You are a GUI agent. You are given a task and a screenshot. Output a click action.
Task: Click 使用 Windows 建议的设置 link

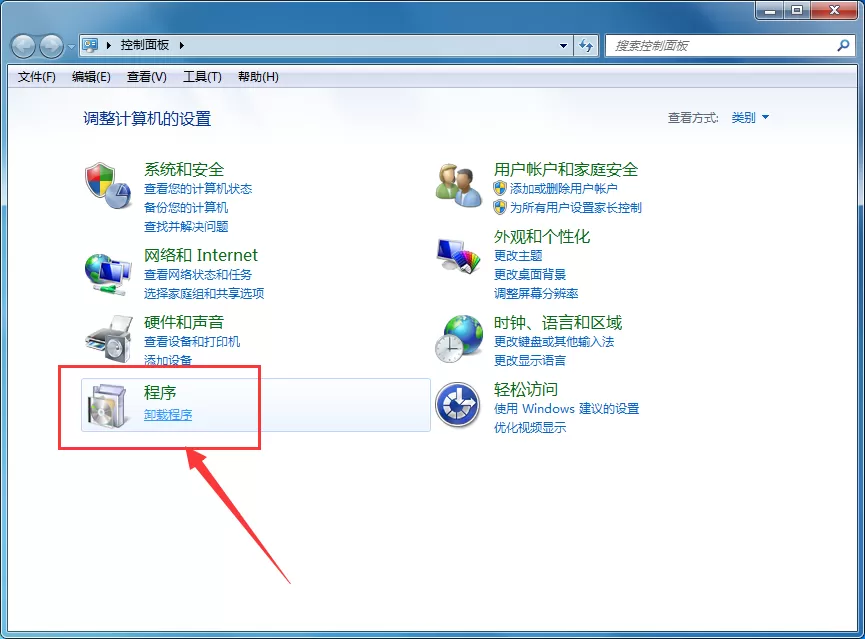pyautogui.click(x=566, y=408)
